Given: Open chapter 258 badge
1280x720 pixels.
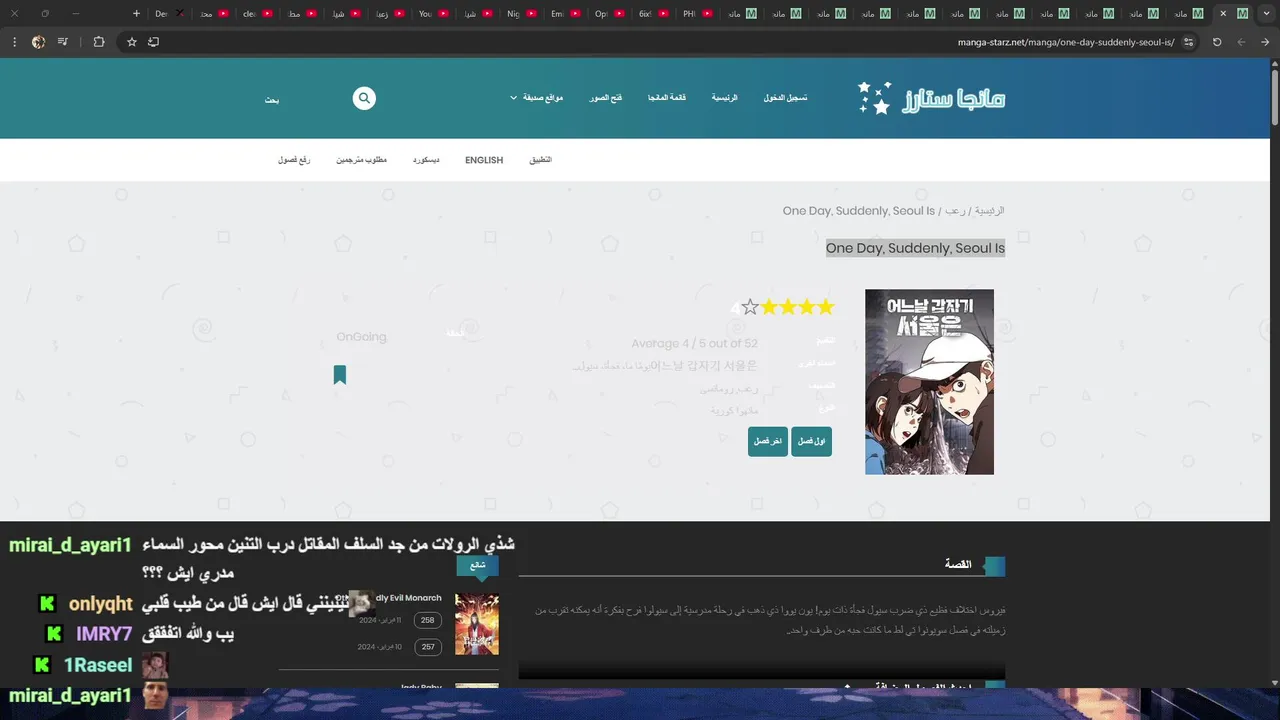Looking at the screenshot, I should click(x=428, y=620).
